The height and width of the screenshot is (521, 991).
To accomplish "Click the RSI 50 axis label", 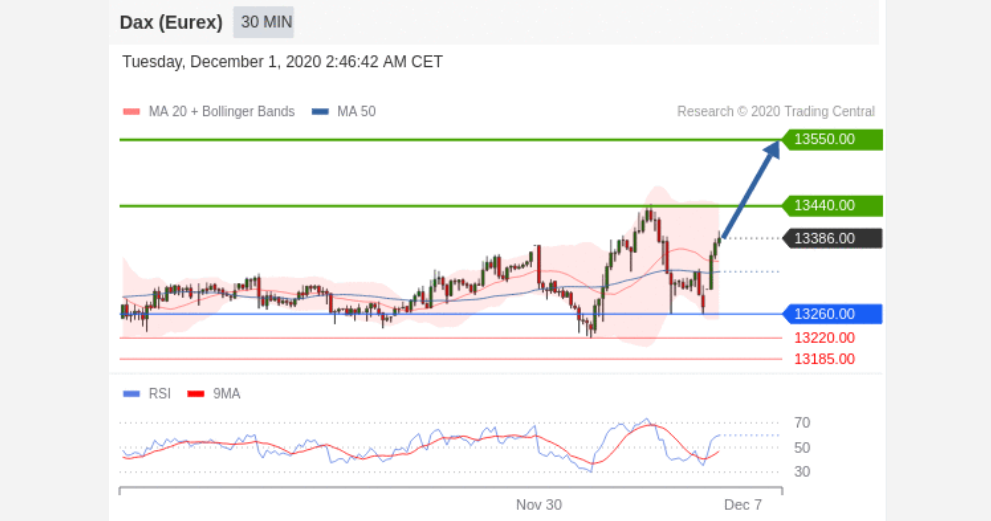I will point(802,448).
